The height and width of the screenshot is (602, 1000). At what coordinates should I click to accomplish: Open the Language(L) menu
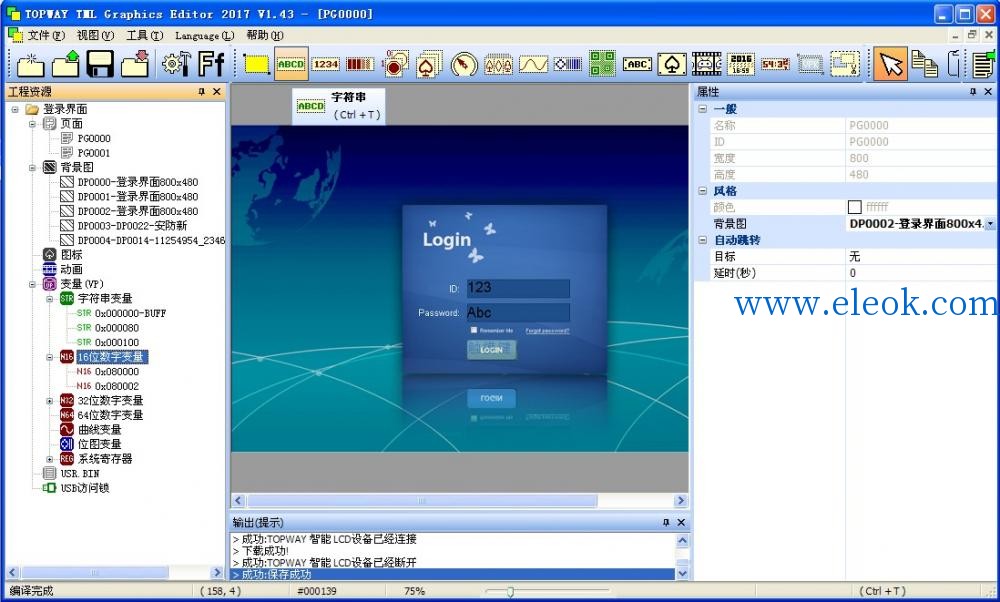(204, 36)
